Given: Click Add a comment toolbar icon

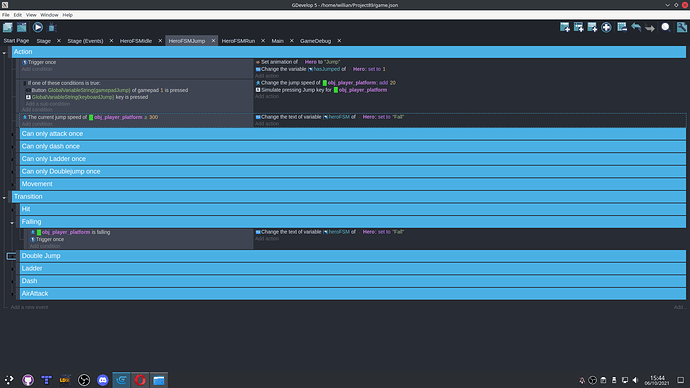Looking at the screenshot, I should point(592,27).
